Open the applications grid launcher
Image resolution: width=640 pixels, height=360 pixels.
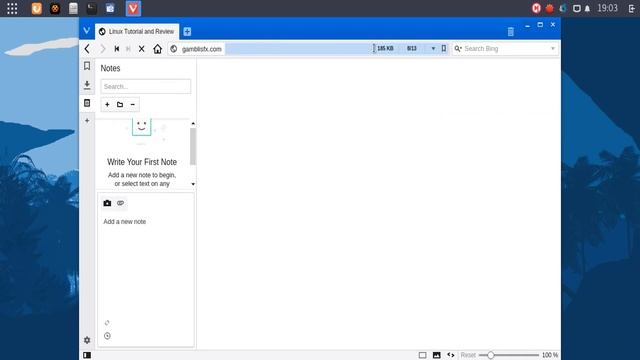[x=12, y=9]
